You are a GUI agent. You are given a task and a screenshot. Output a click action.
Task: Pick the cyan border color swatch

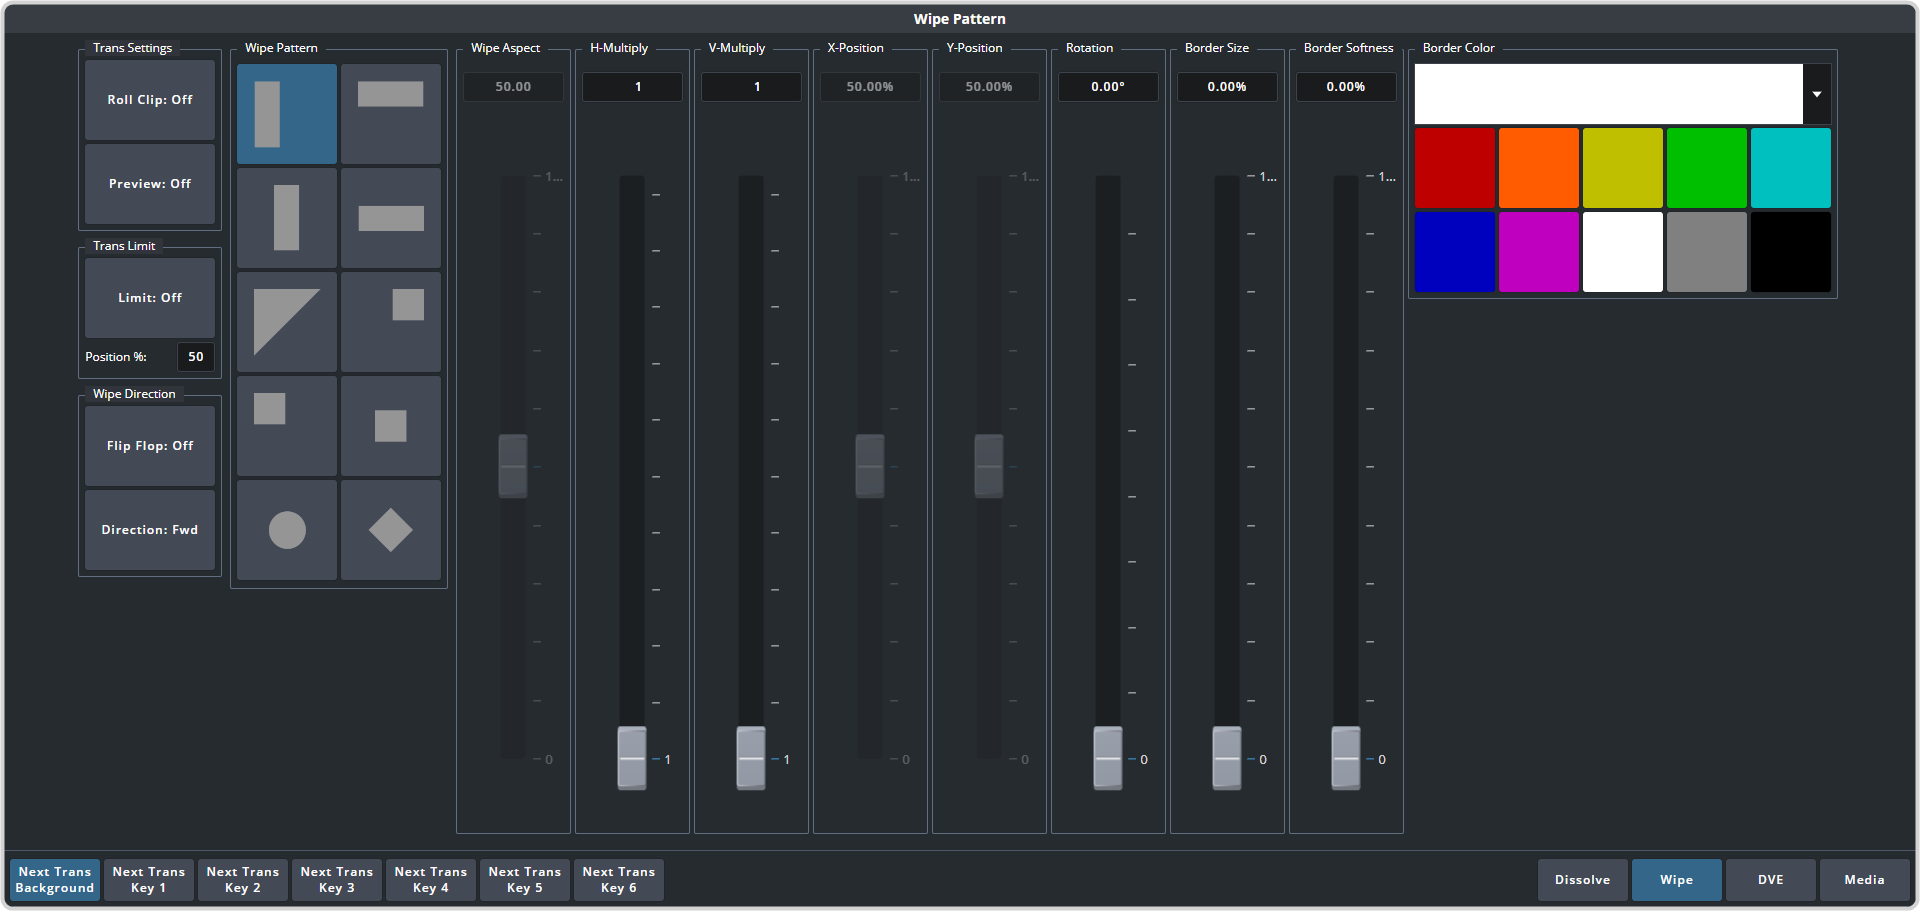(1791, 168)
